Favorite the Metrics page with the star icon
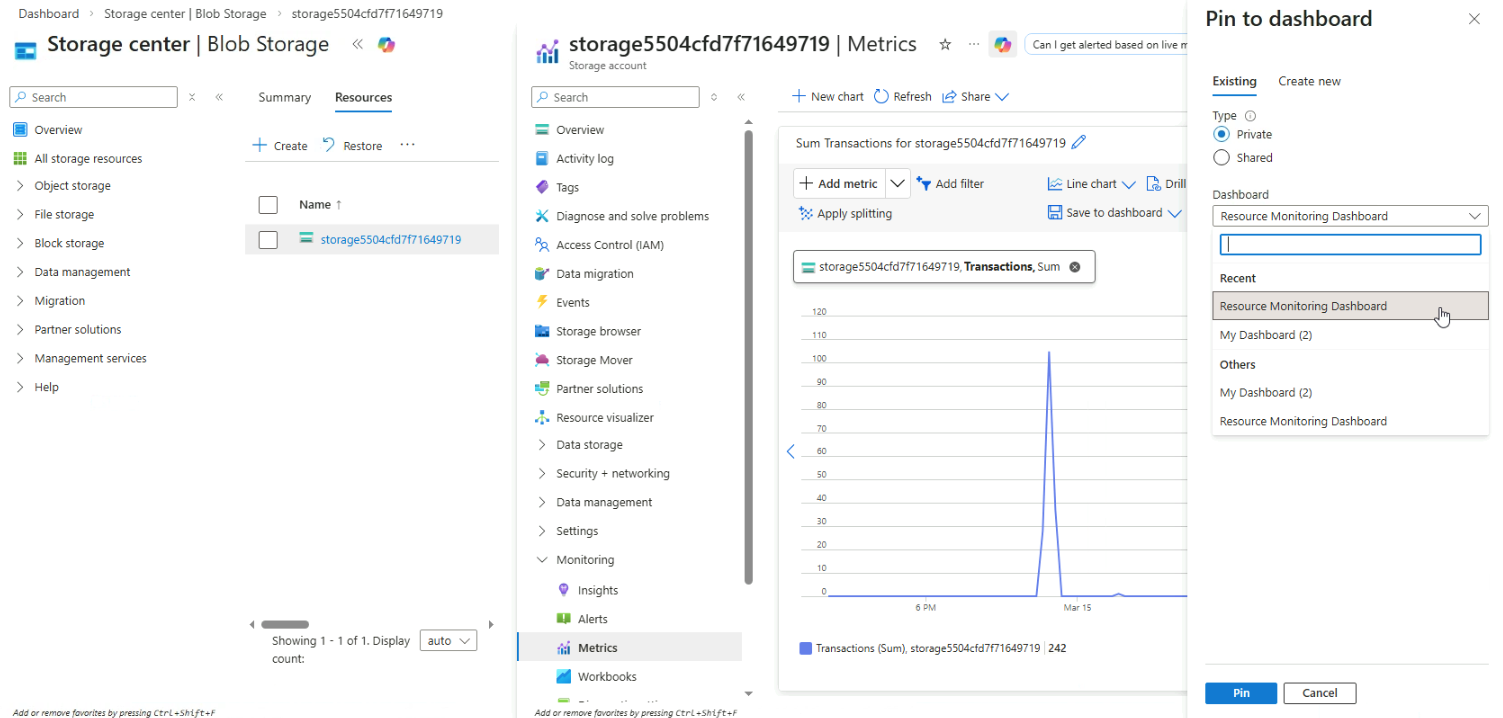The height and width of the screenshot is (718, 1503). (x=945, y=45)
